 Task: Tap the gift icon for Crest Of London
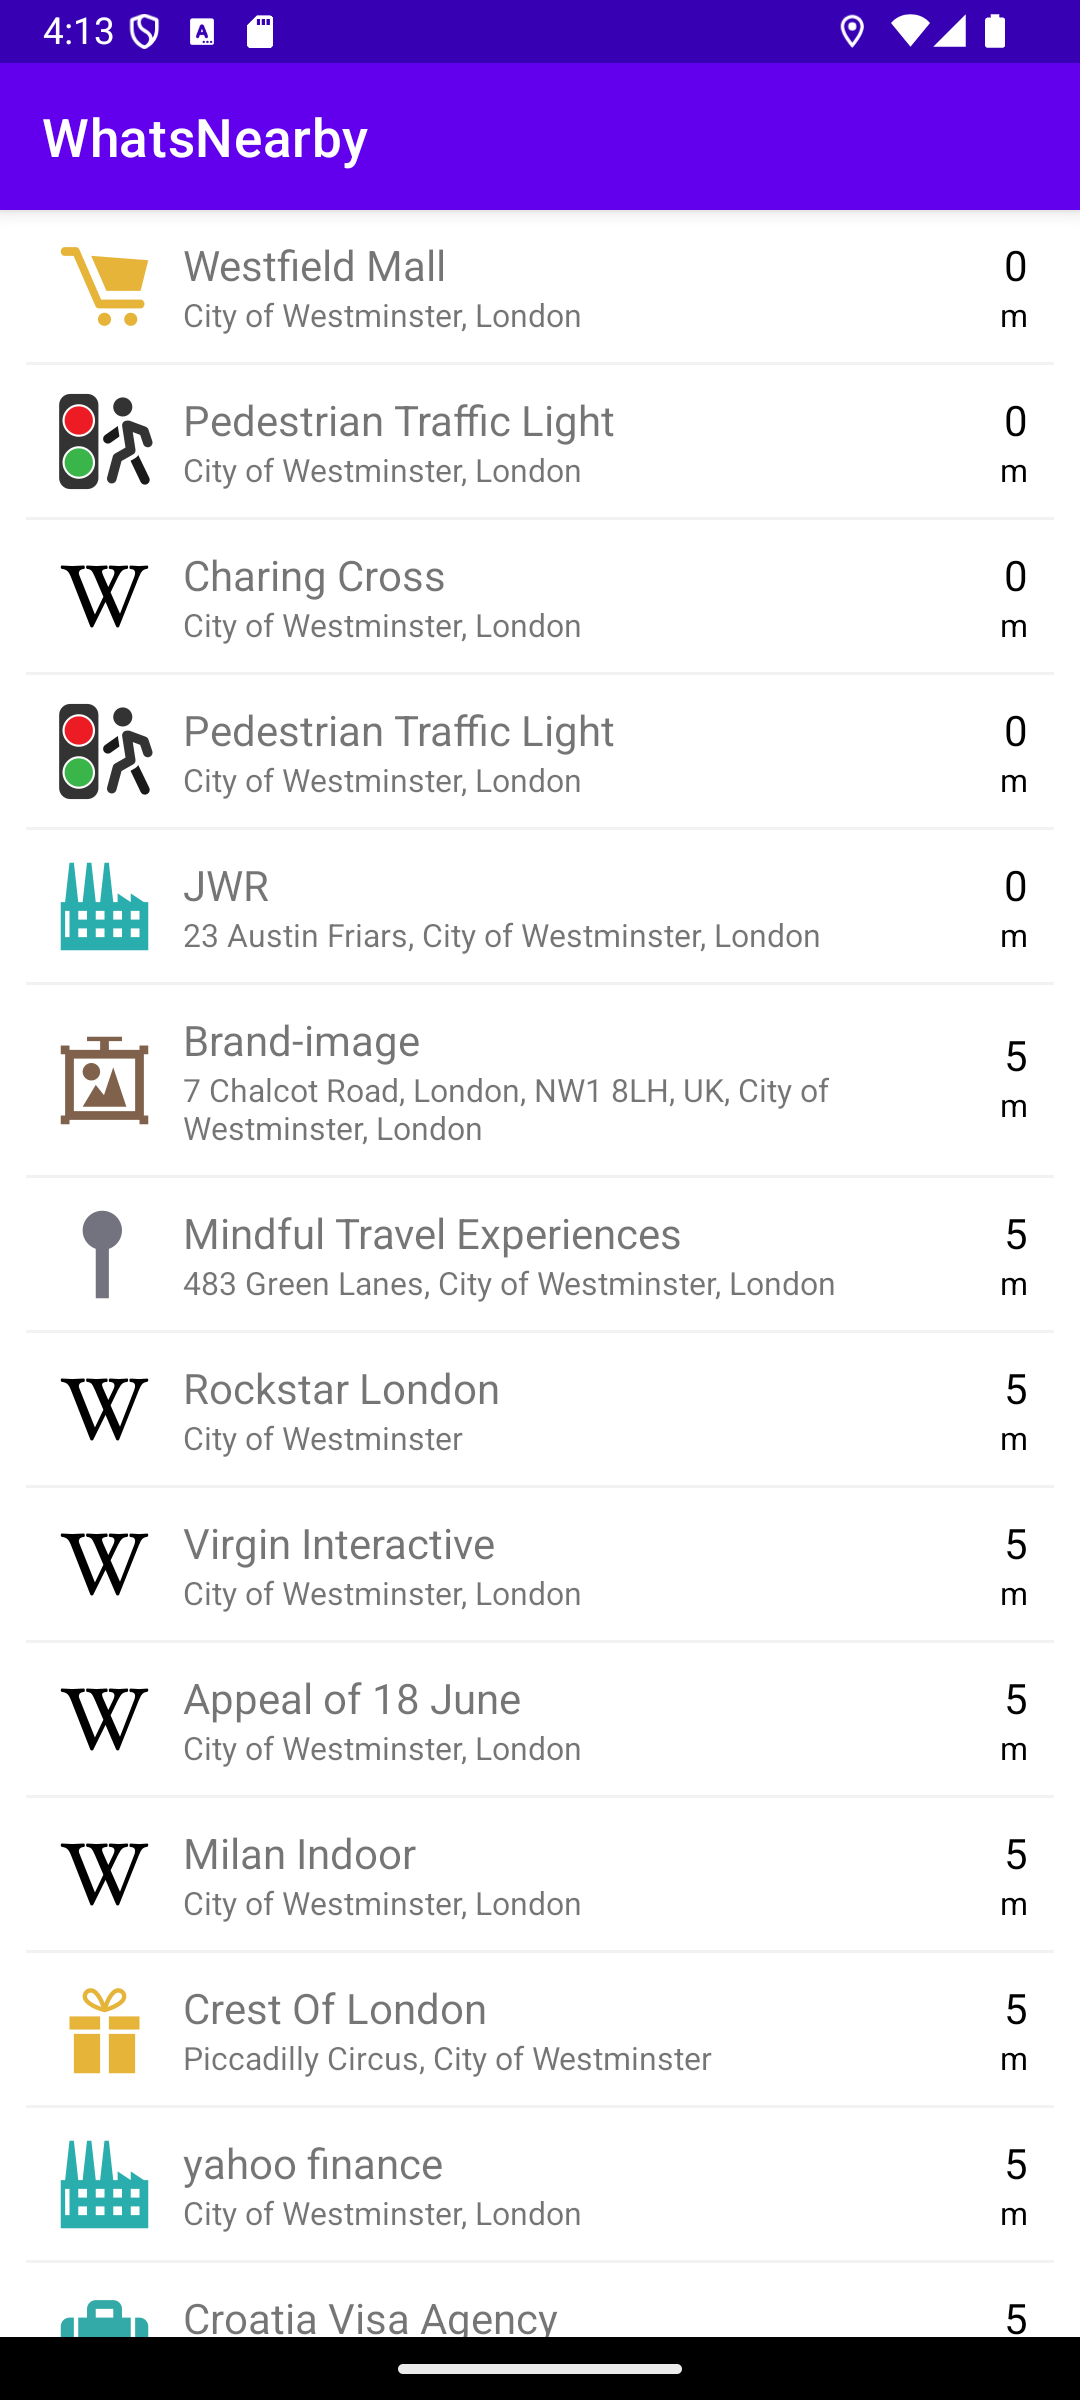click(x=104, y=2030)
